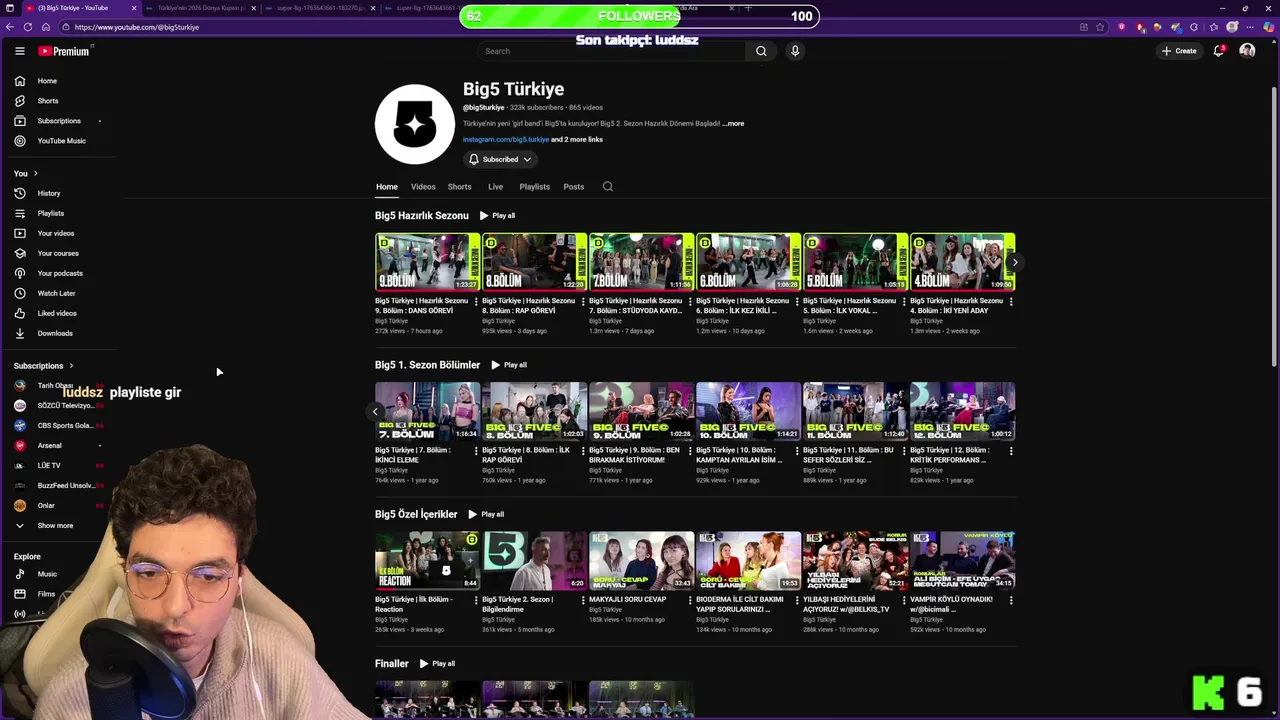Open 9. Bölüm Dans Görevi thumbnail
1280x720 pixels.
427,262
